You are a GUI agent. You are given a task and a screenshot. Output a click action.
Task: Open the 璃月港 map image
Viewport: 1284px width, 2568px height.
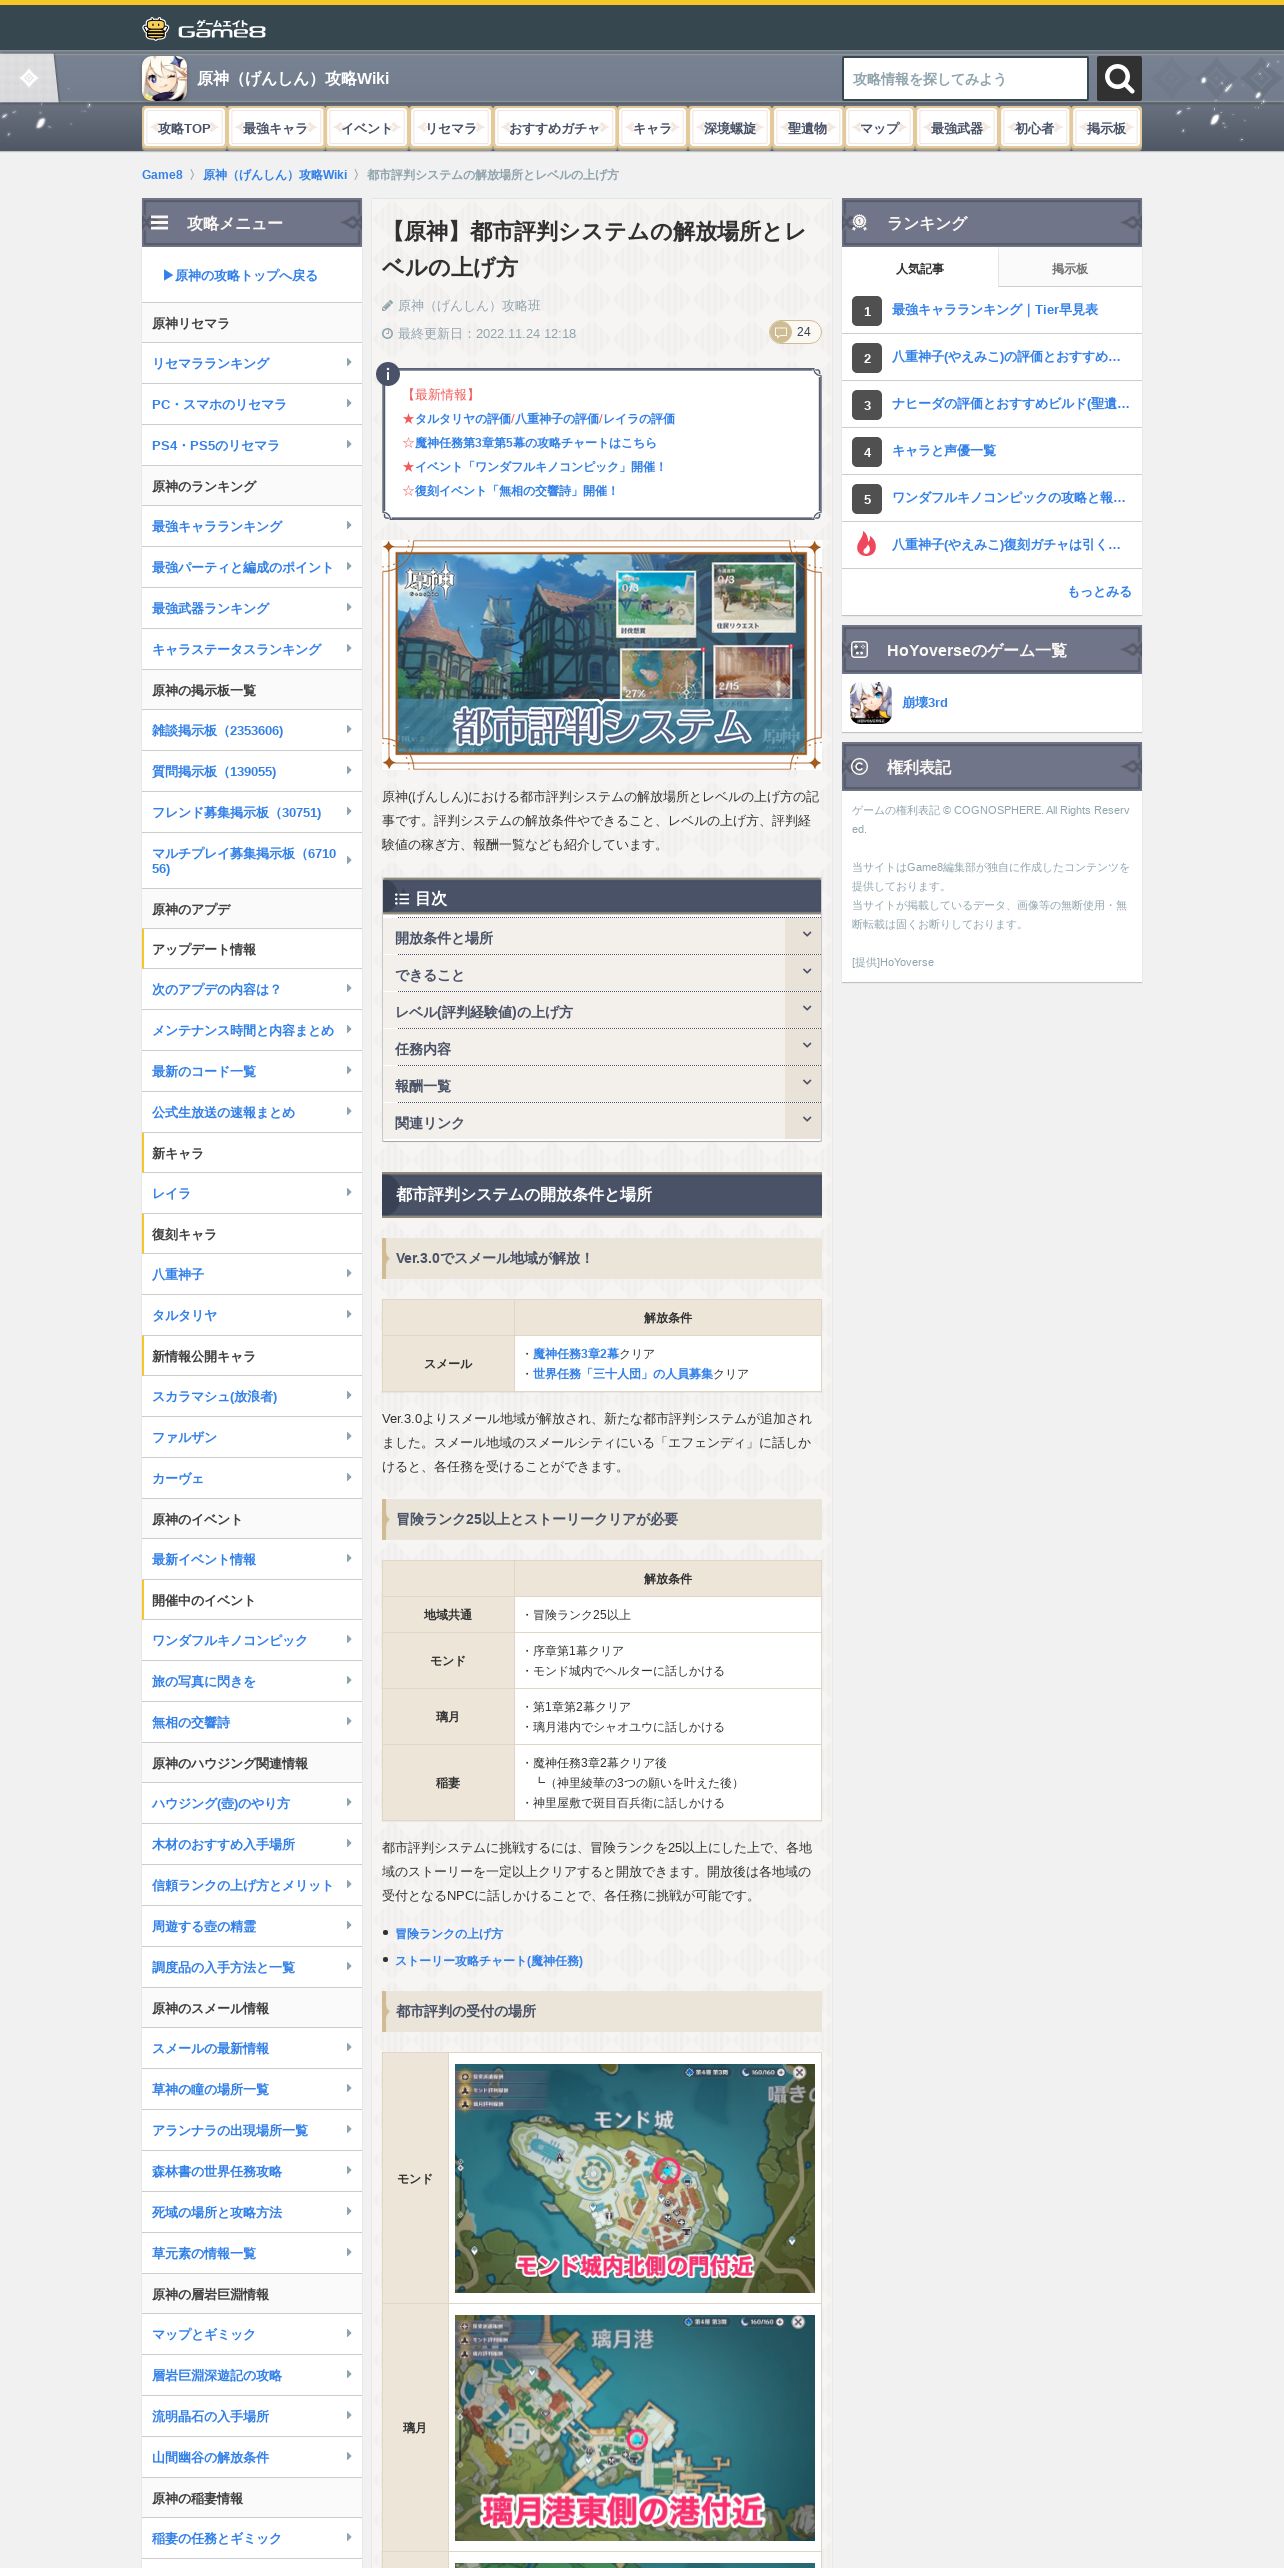634,2428
